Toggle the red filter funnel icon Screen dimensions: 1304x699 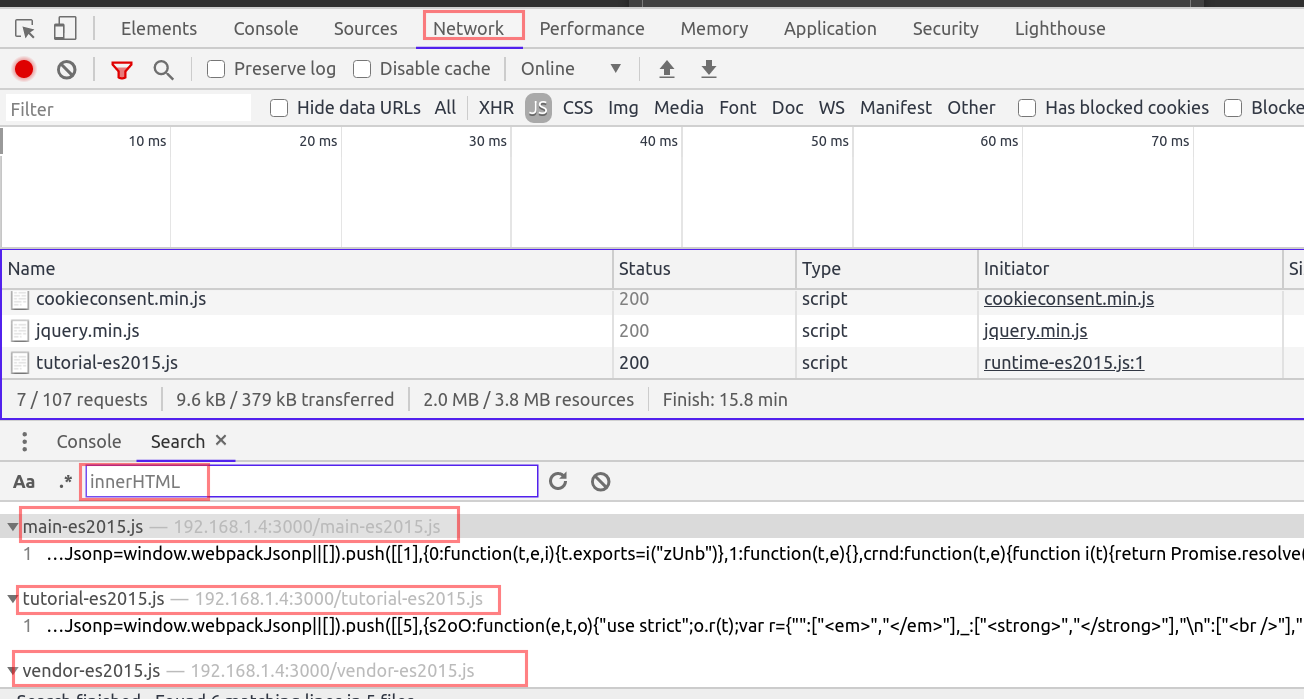122,69
